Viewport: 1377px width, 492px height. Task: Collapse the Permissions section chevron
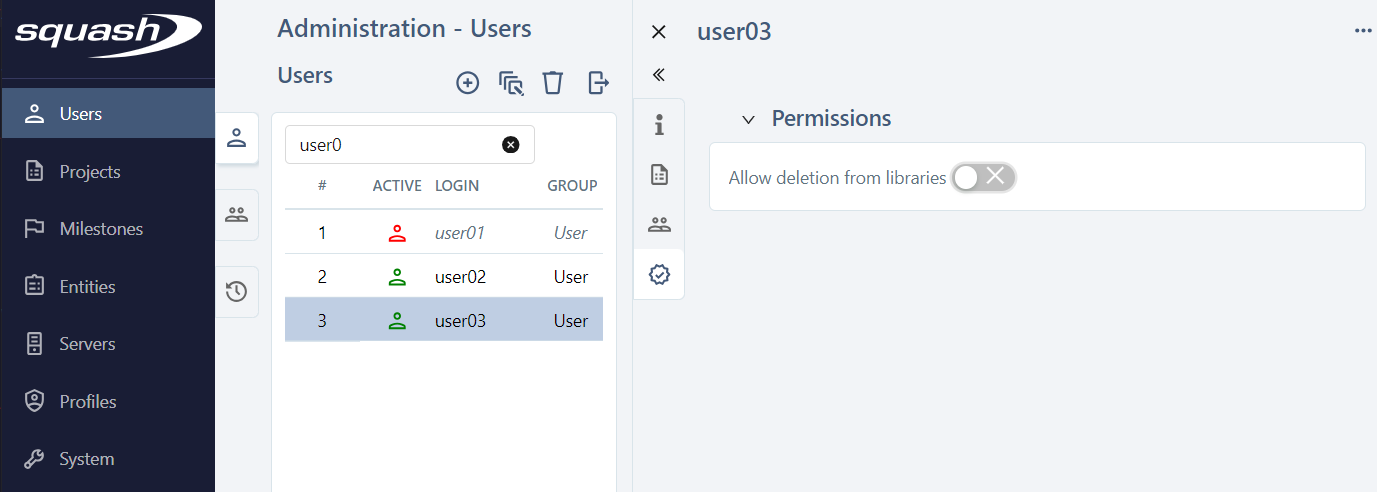pos(748,119)
